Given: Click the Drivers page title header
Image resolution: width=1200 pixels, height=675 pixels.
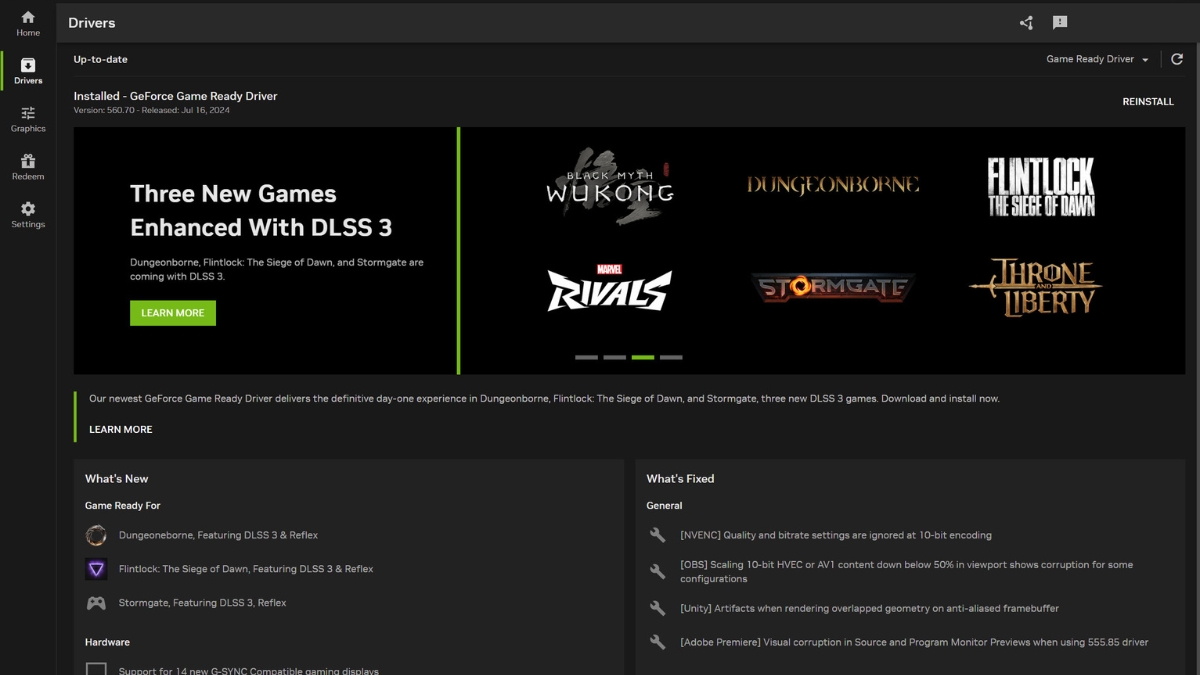Looking at the screenshot, I should [91, 22].
